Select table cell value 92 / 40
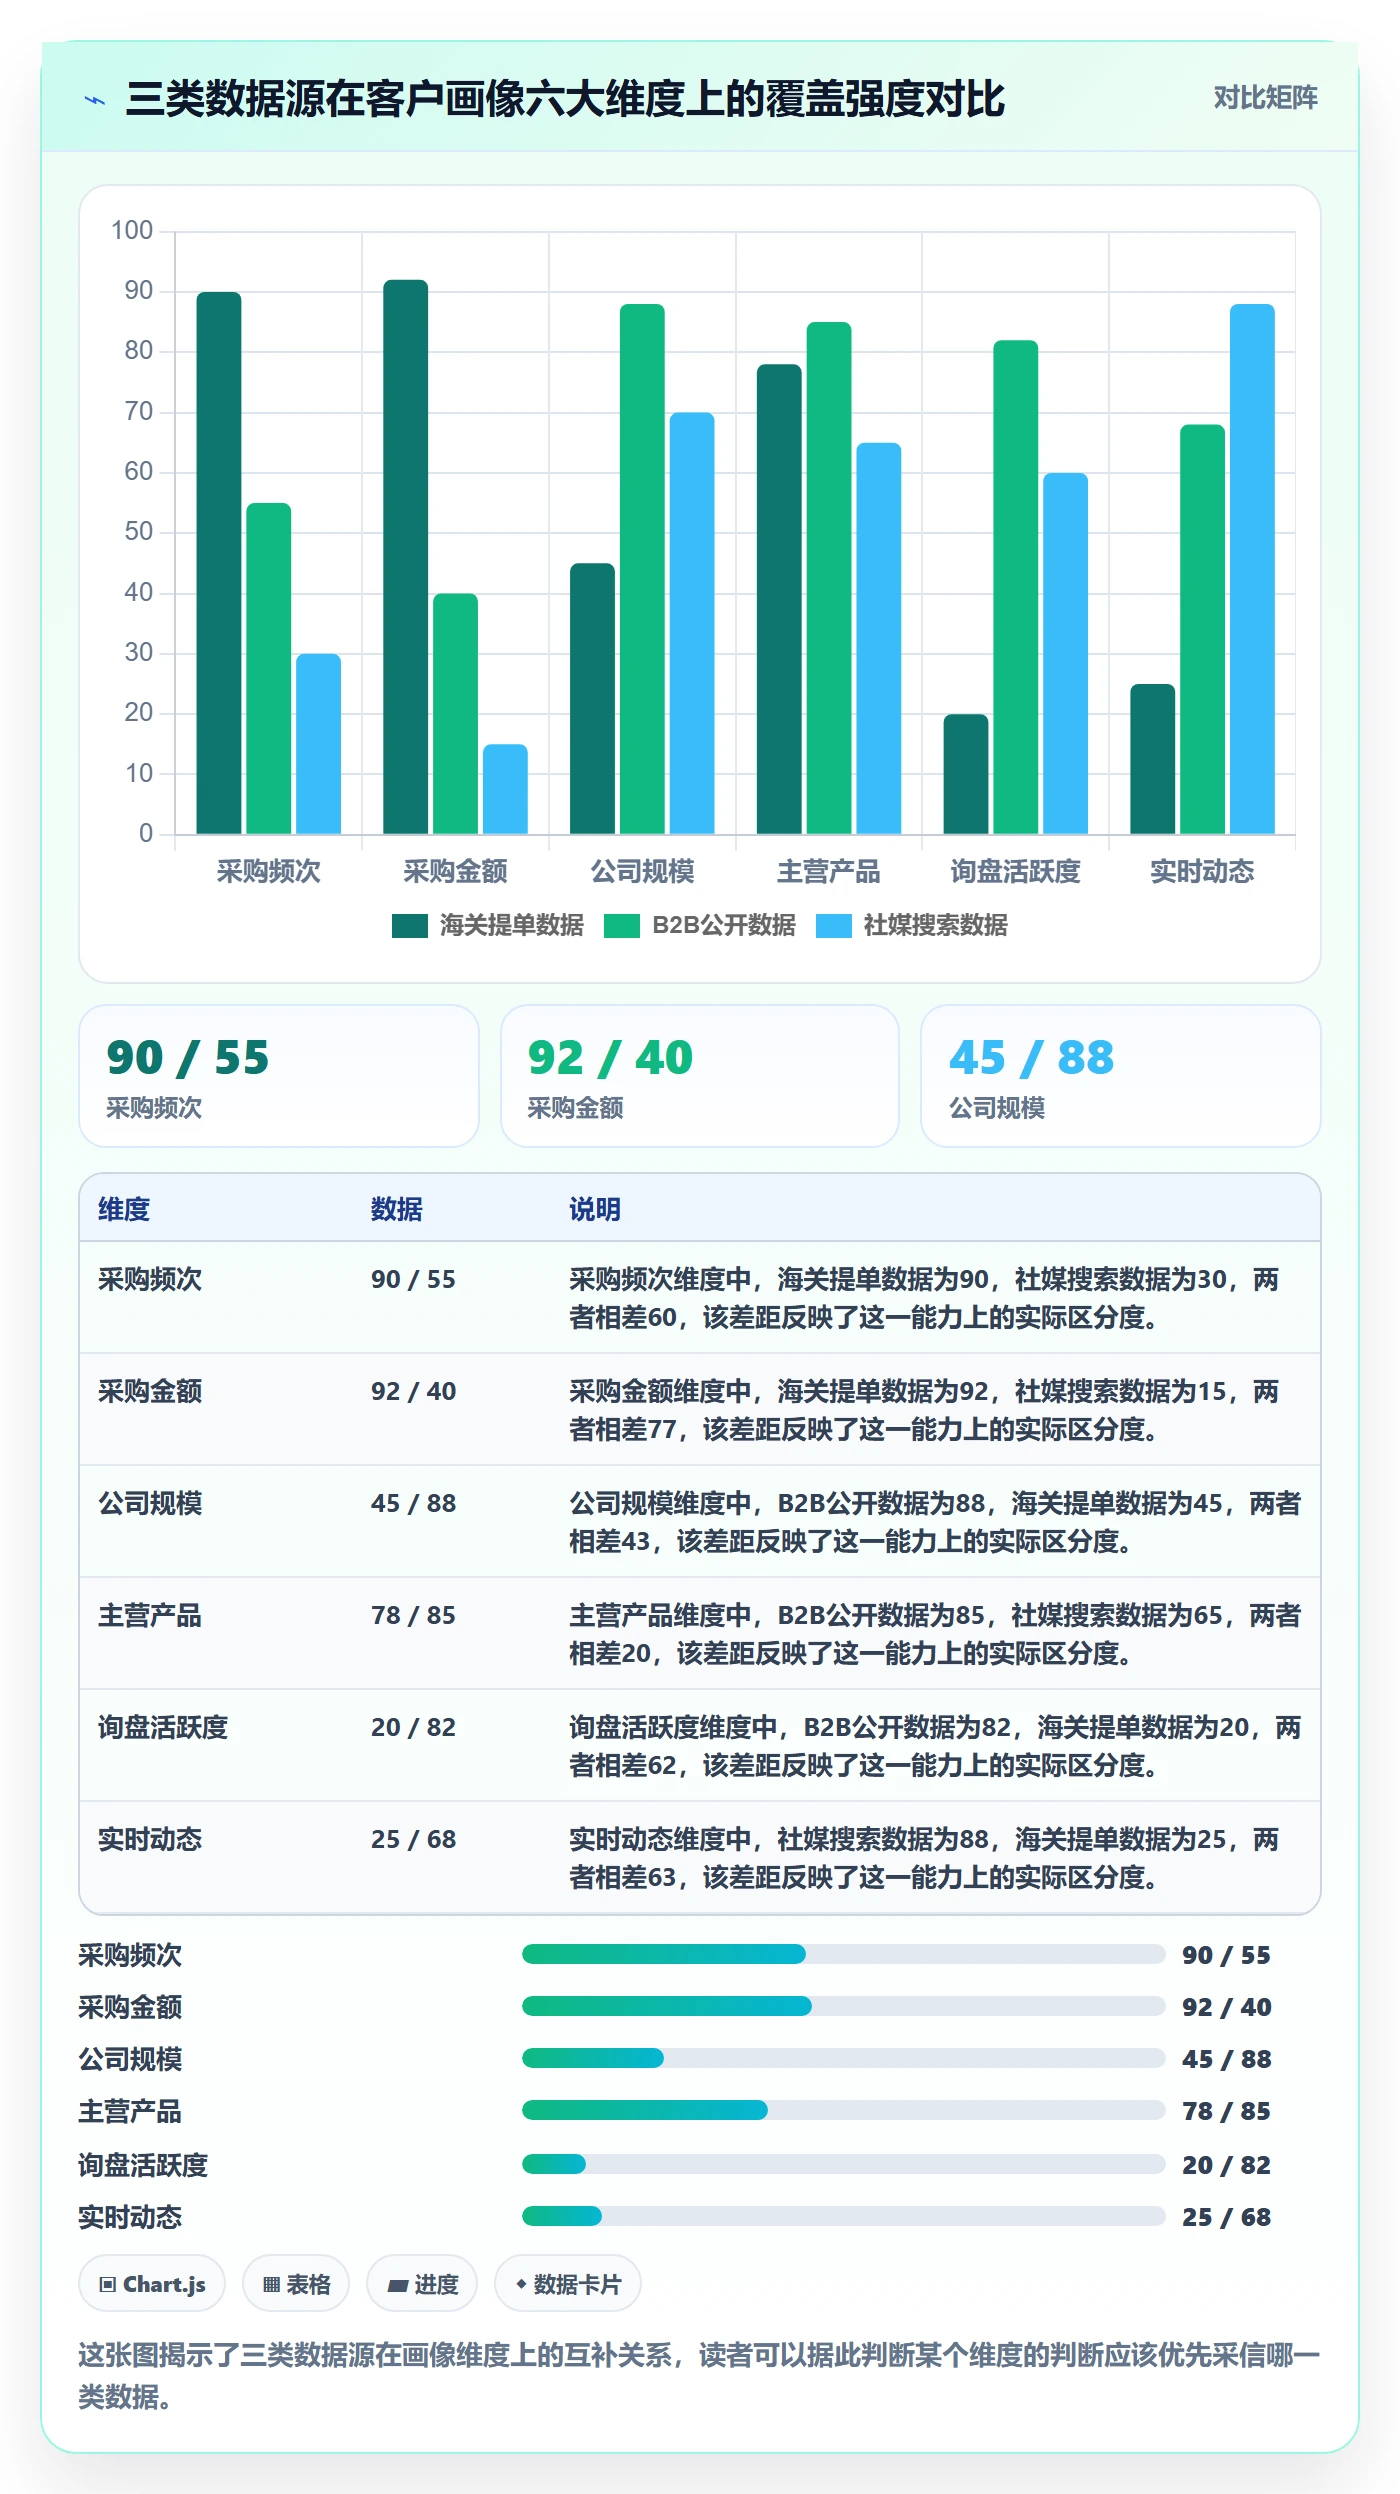The height and width of the screenshot is (2494, 1400). pyautogui.click(x=413, y=1391)
